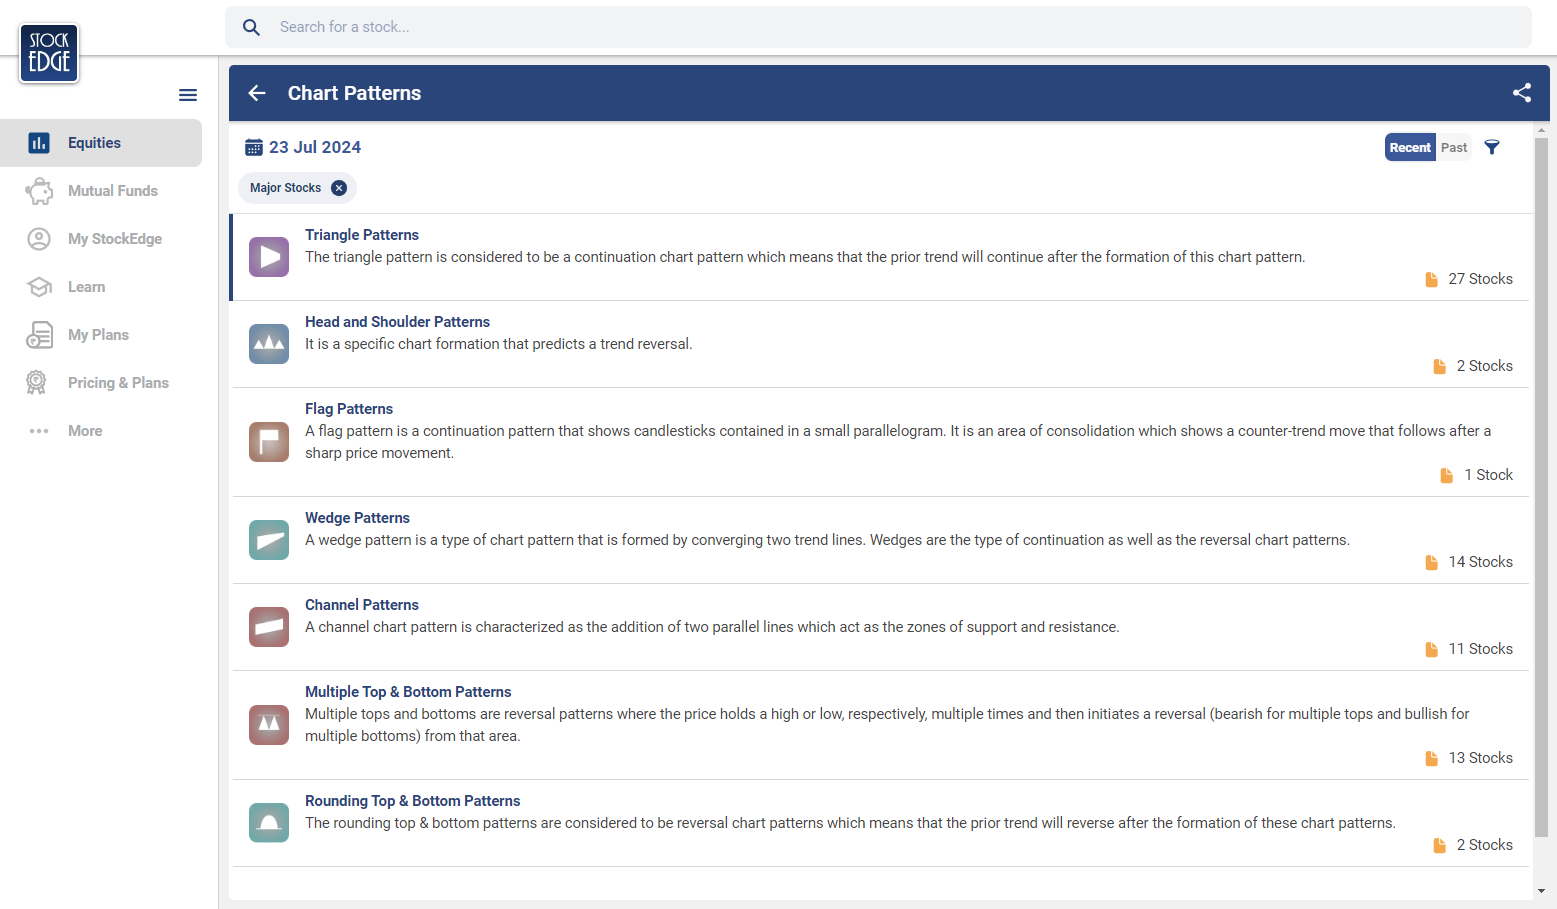Screen dimensions: 1557x909
Task: Expand the More menu in sidebar
Action: [85, 431]
